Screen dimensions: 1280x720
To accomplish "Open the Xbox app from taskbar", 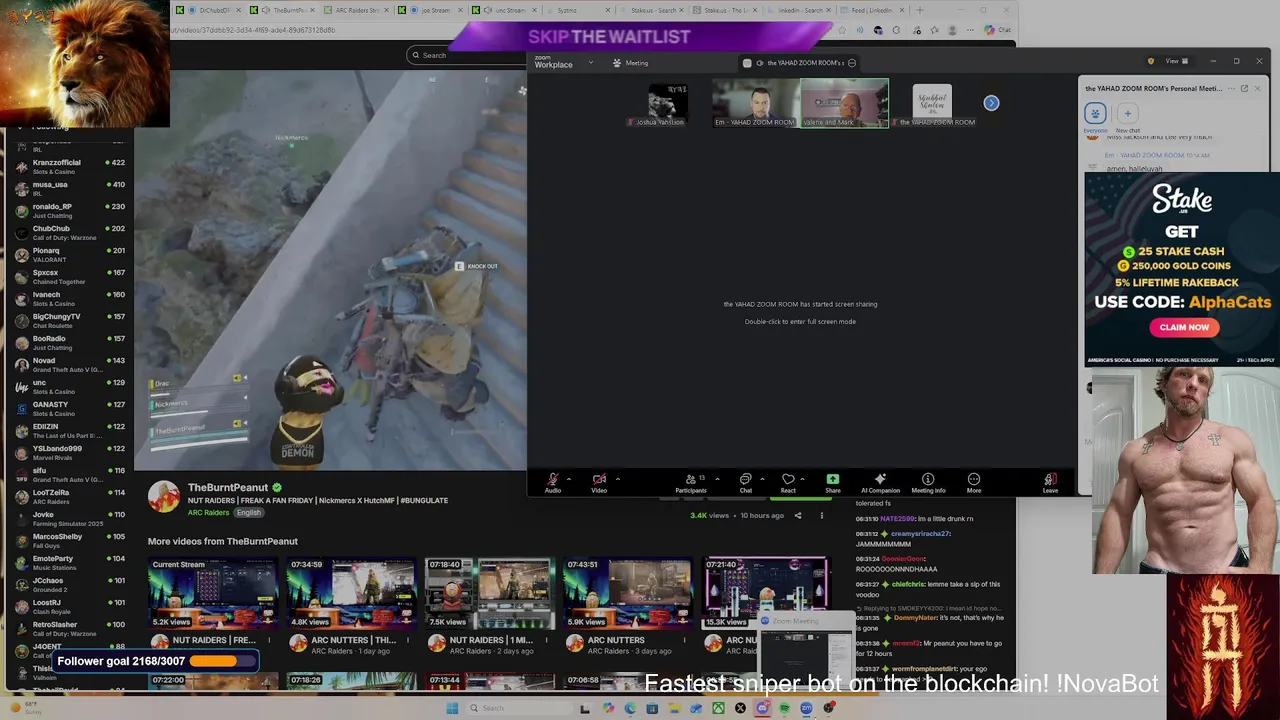I will coord(718,708).
